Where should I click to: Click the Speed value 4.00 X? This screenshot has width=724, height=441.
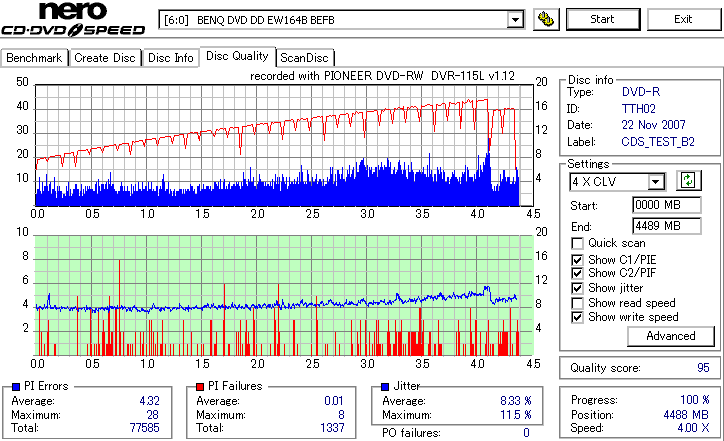pos(694,428)
